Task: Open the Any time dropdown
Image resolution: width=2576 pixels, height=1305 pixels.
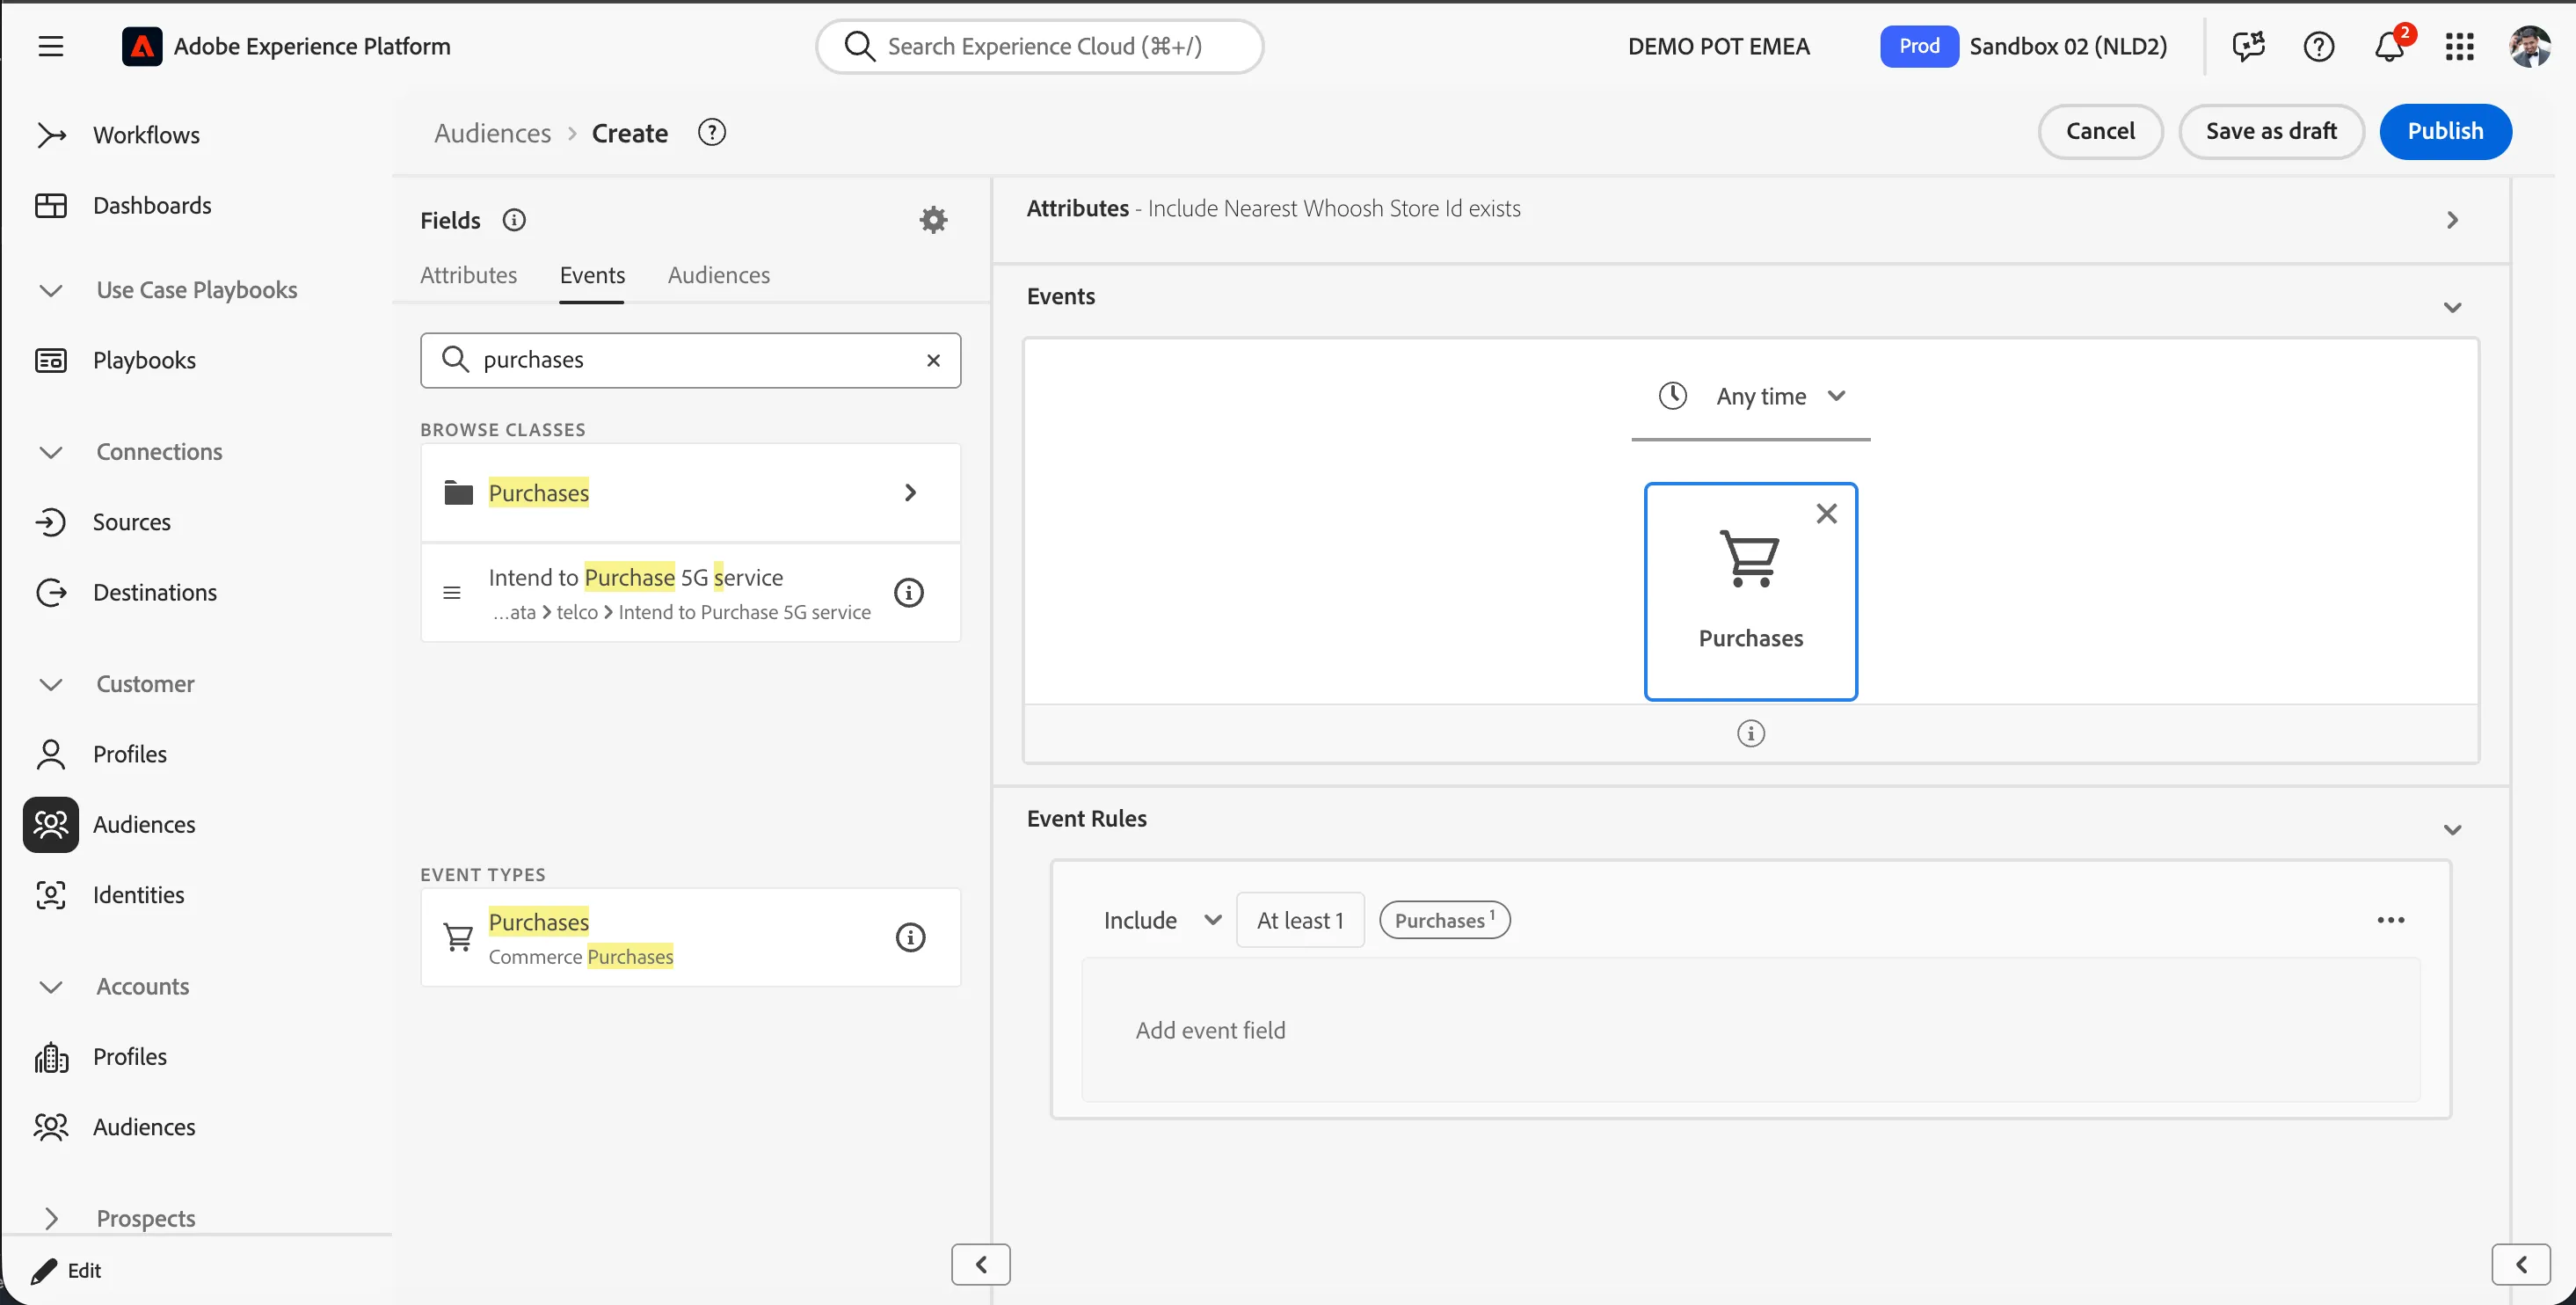Action: coord(1750,397)
